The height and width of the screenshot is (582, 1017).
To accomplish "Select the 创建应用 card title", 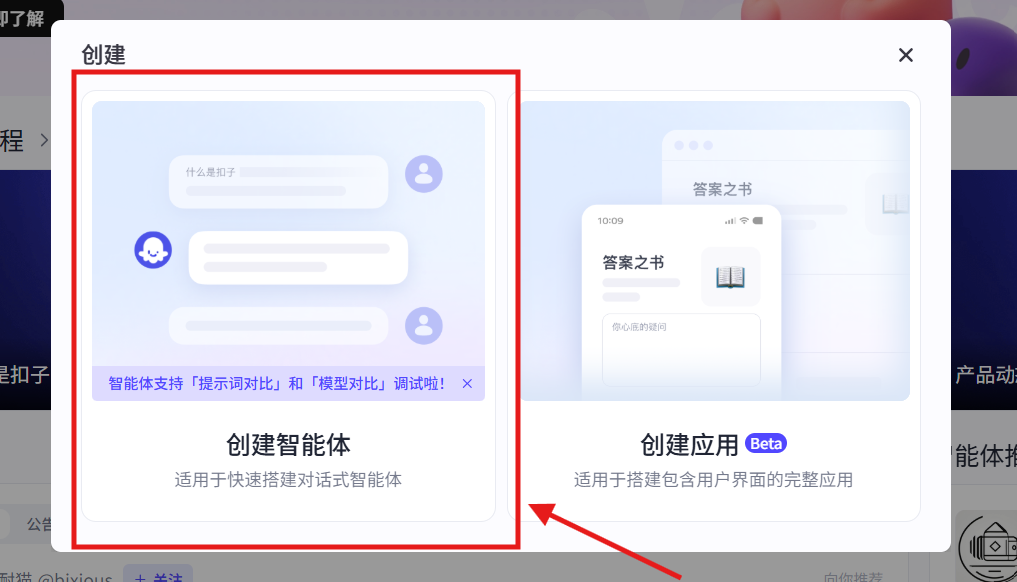I will coord(689,445).
